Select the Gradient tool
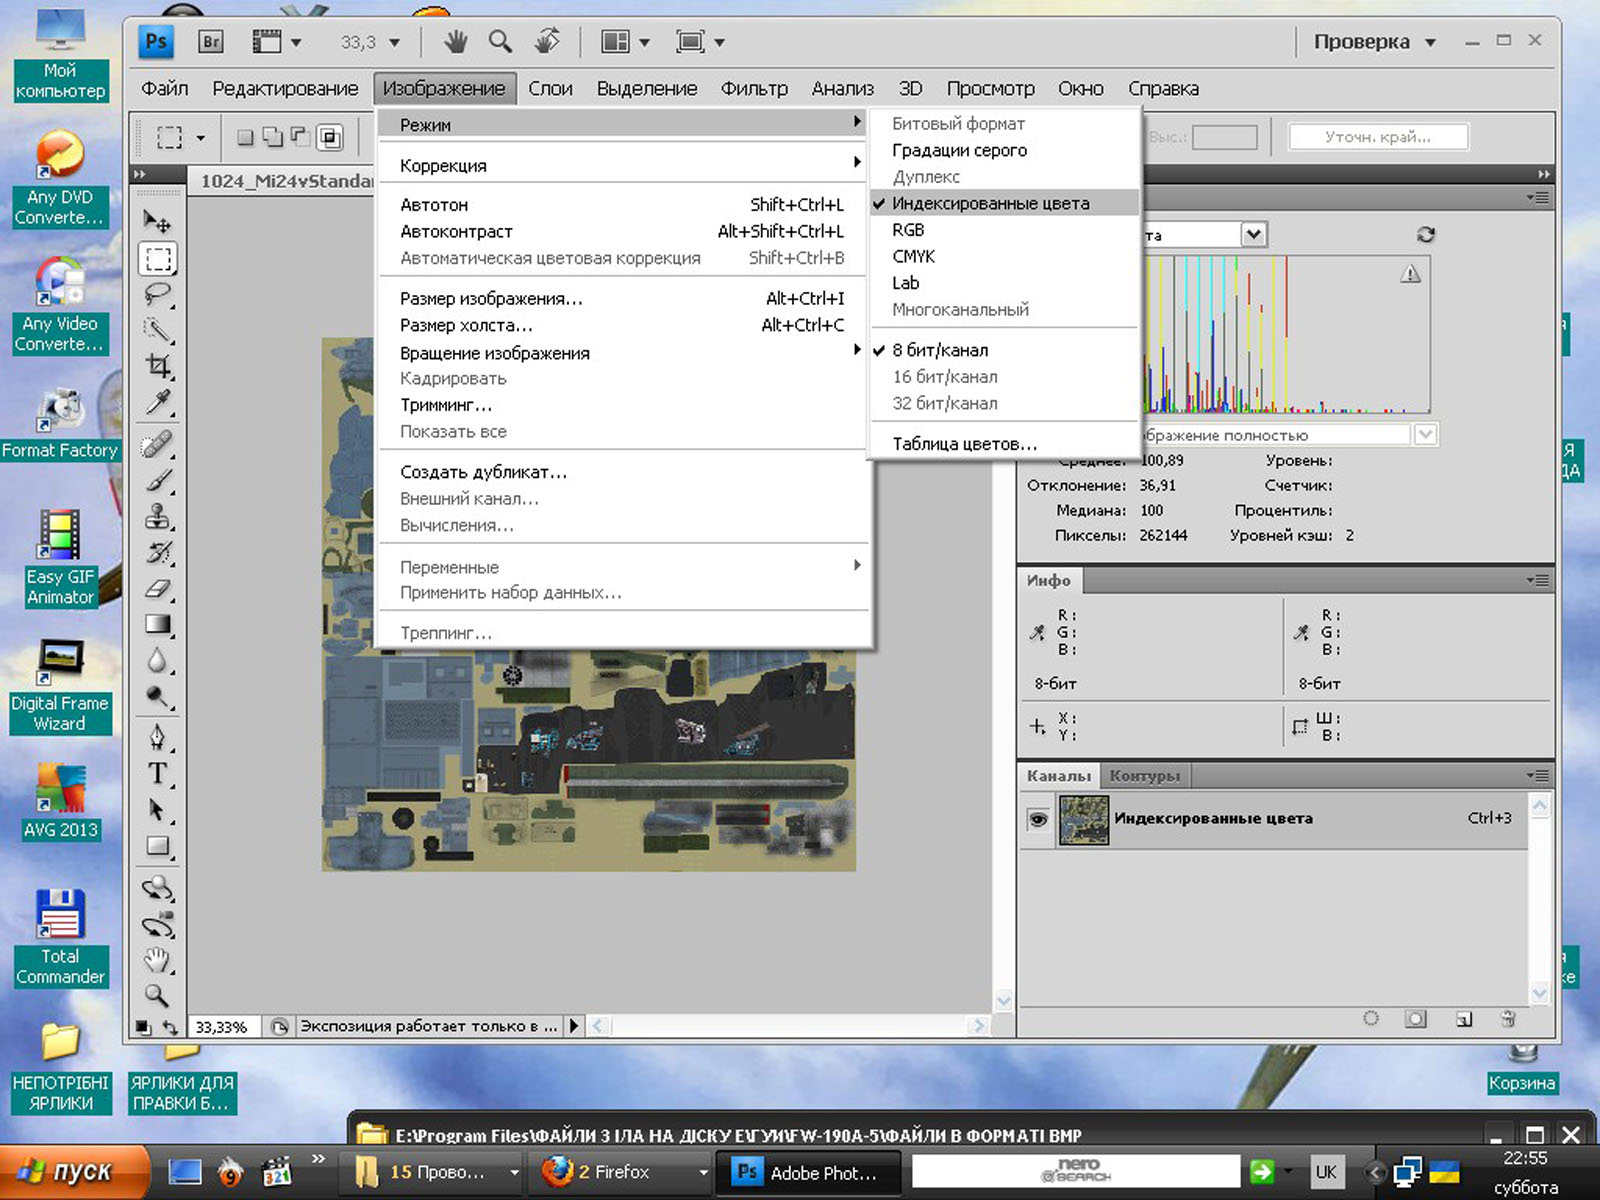Viewport: 1600px width, 1200px height. pyautogui.click(x=158, y=625)
